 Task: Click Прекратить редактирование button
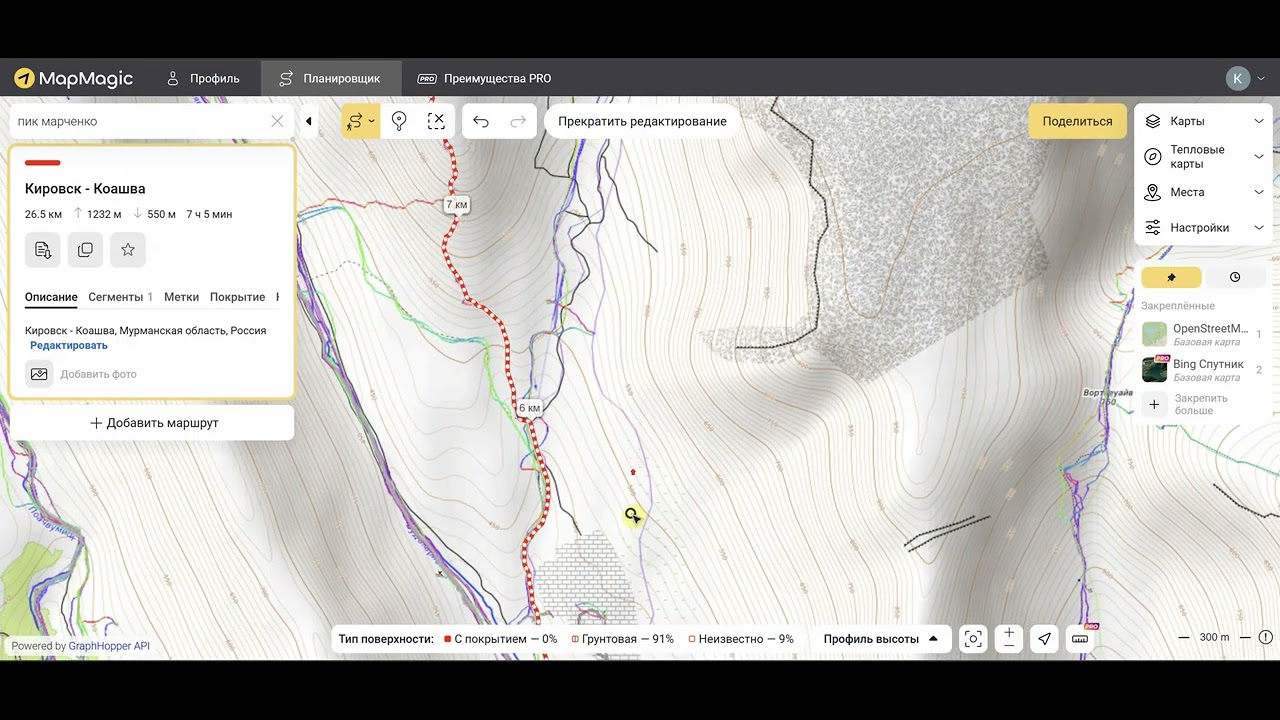[x=642, y=121]
